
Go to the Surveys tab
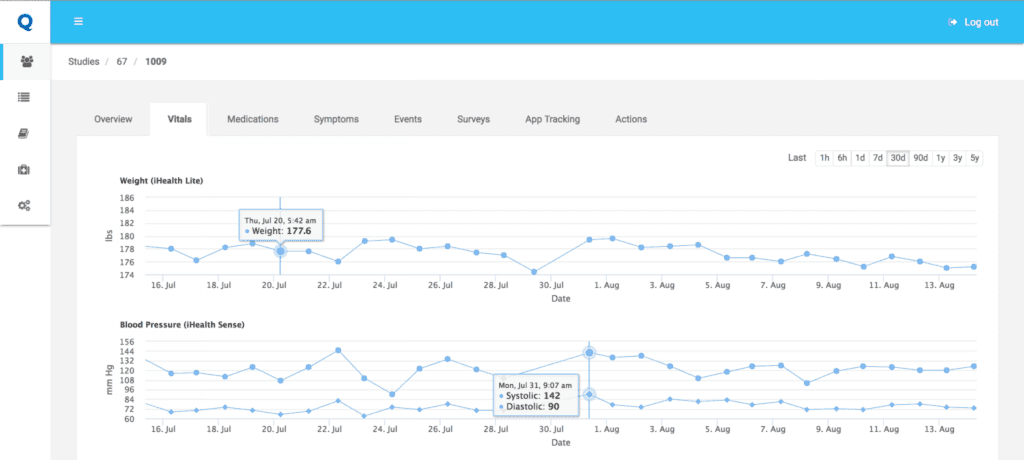[473, 120]
